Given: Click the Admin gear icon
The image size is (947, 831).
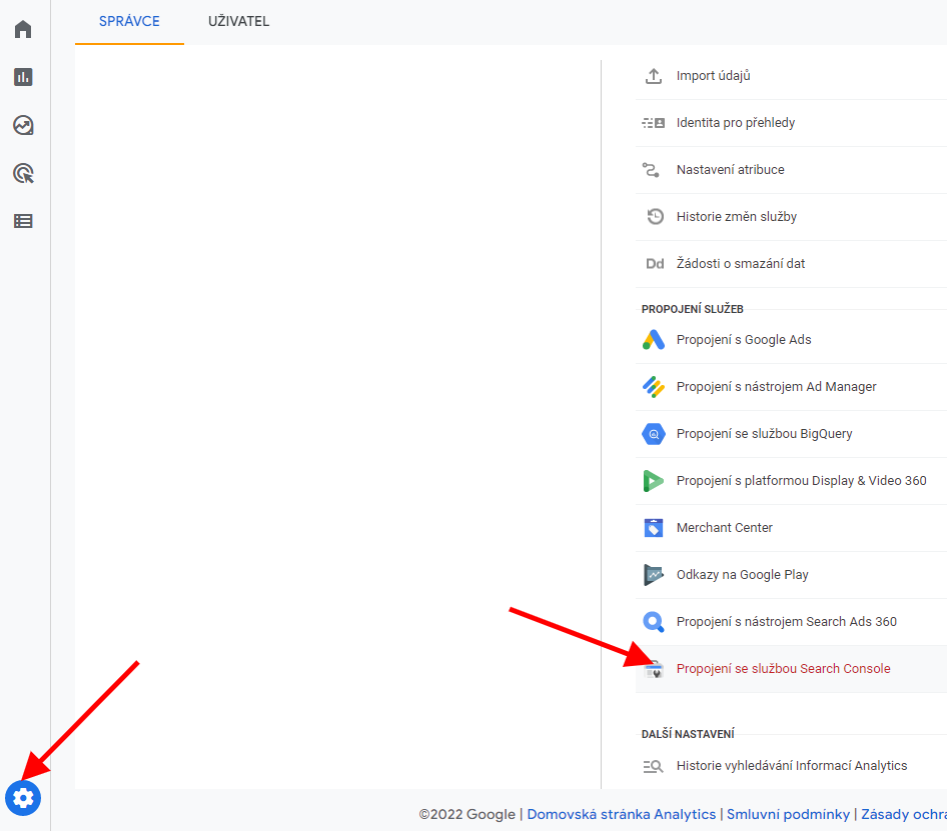Looking at the screenshot, I should coord(23,797).
